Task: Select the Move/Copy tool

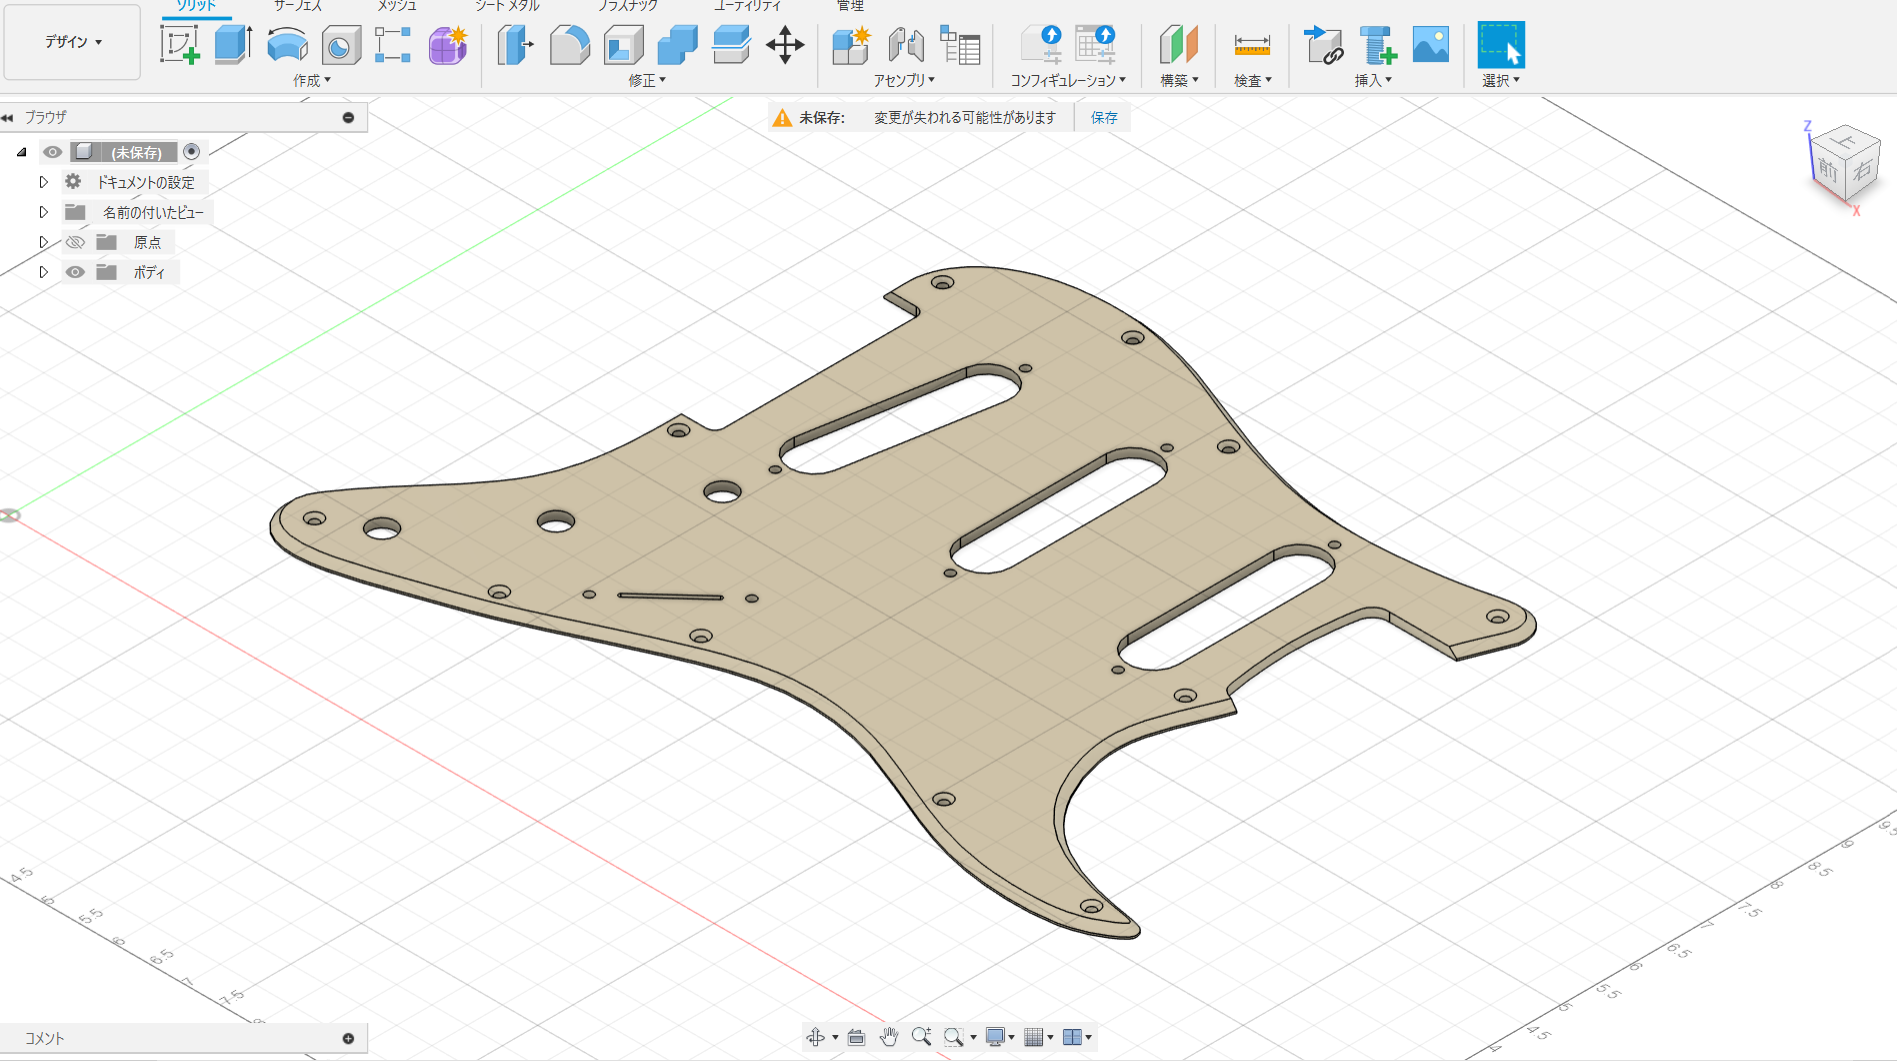Action: (x=785, y=45)
